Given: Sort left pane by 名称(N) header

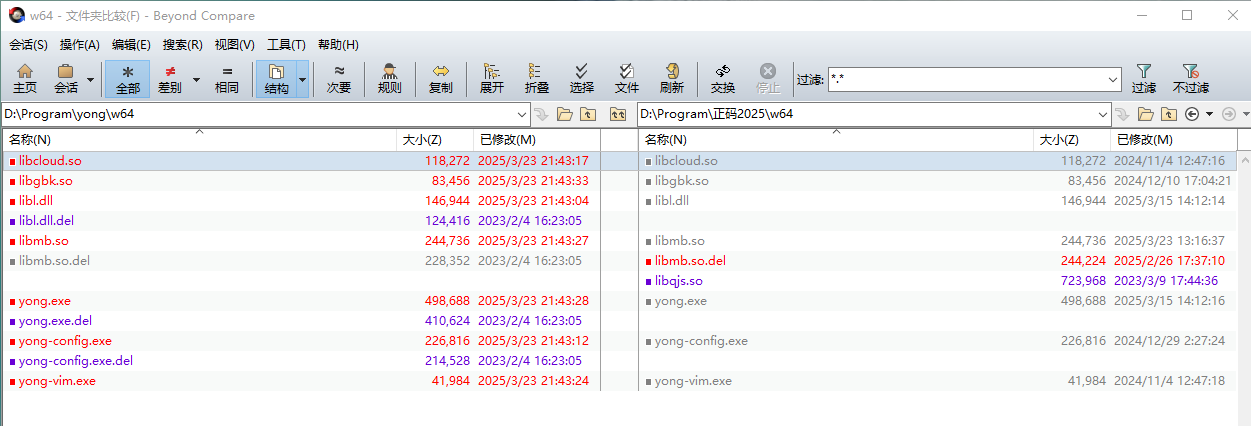Looking at the screenshot, I should click(x=200, y=140).
